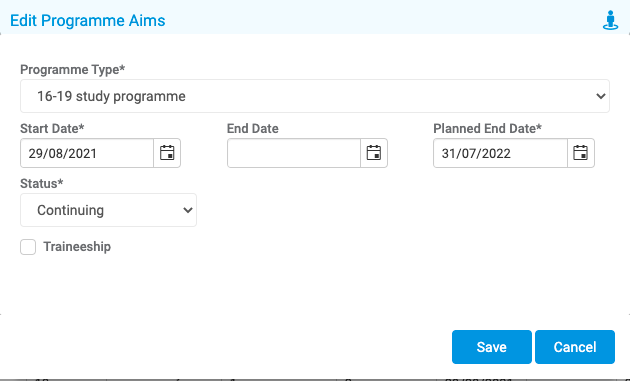Click the Edit Programme Aims dialog title

[88, 20]
